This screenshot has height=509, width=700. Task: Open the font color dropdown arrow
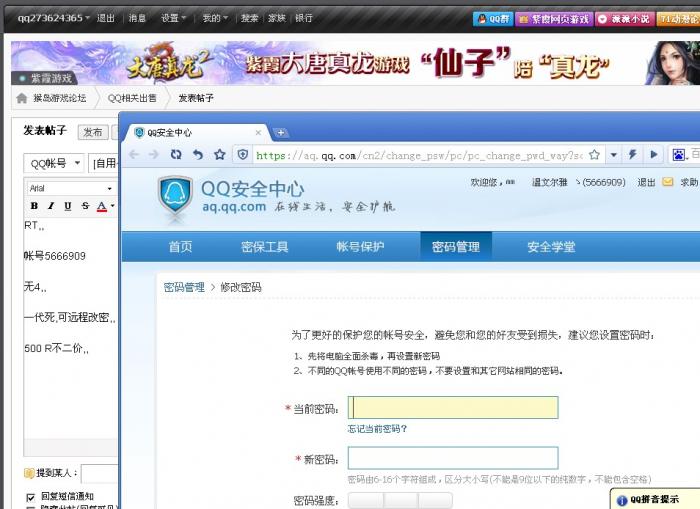112,206
